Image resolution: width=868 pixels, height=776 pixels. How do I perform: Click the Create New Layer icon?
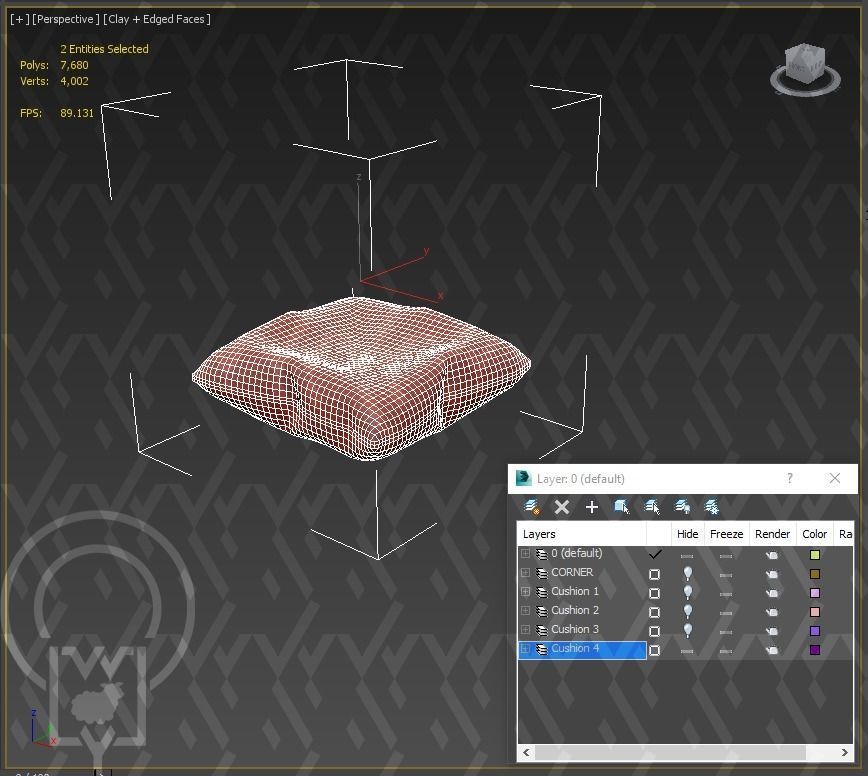point(531,506)
